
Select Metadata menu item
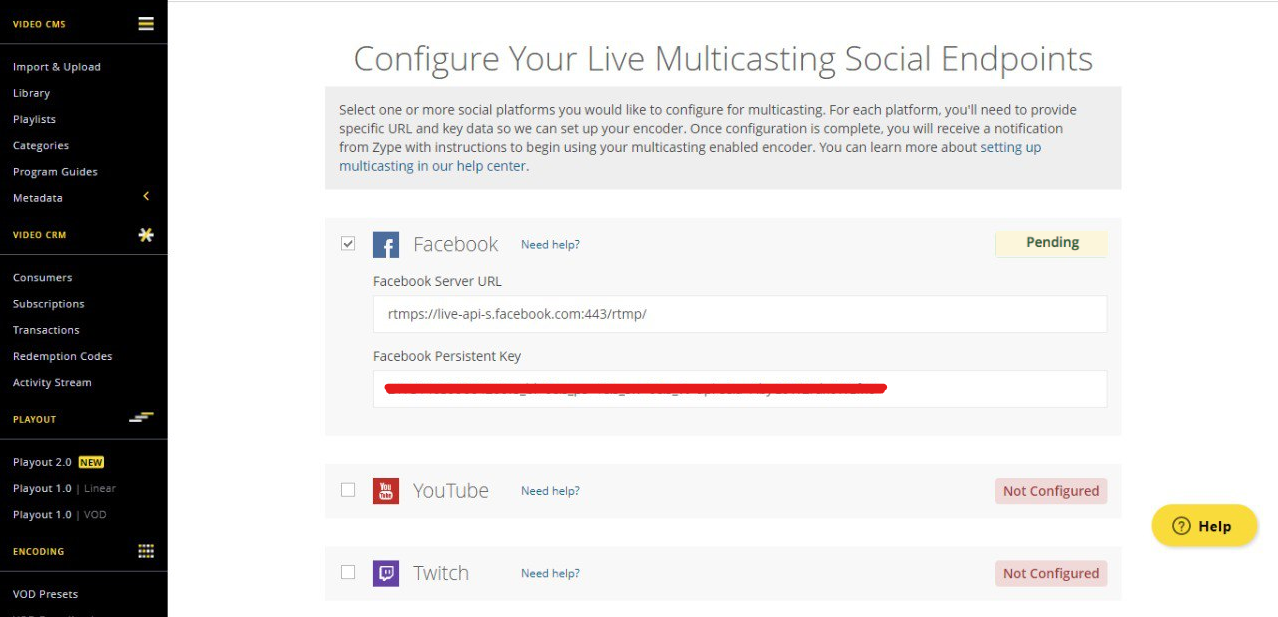[38, 198]
